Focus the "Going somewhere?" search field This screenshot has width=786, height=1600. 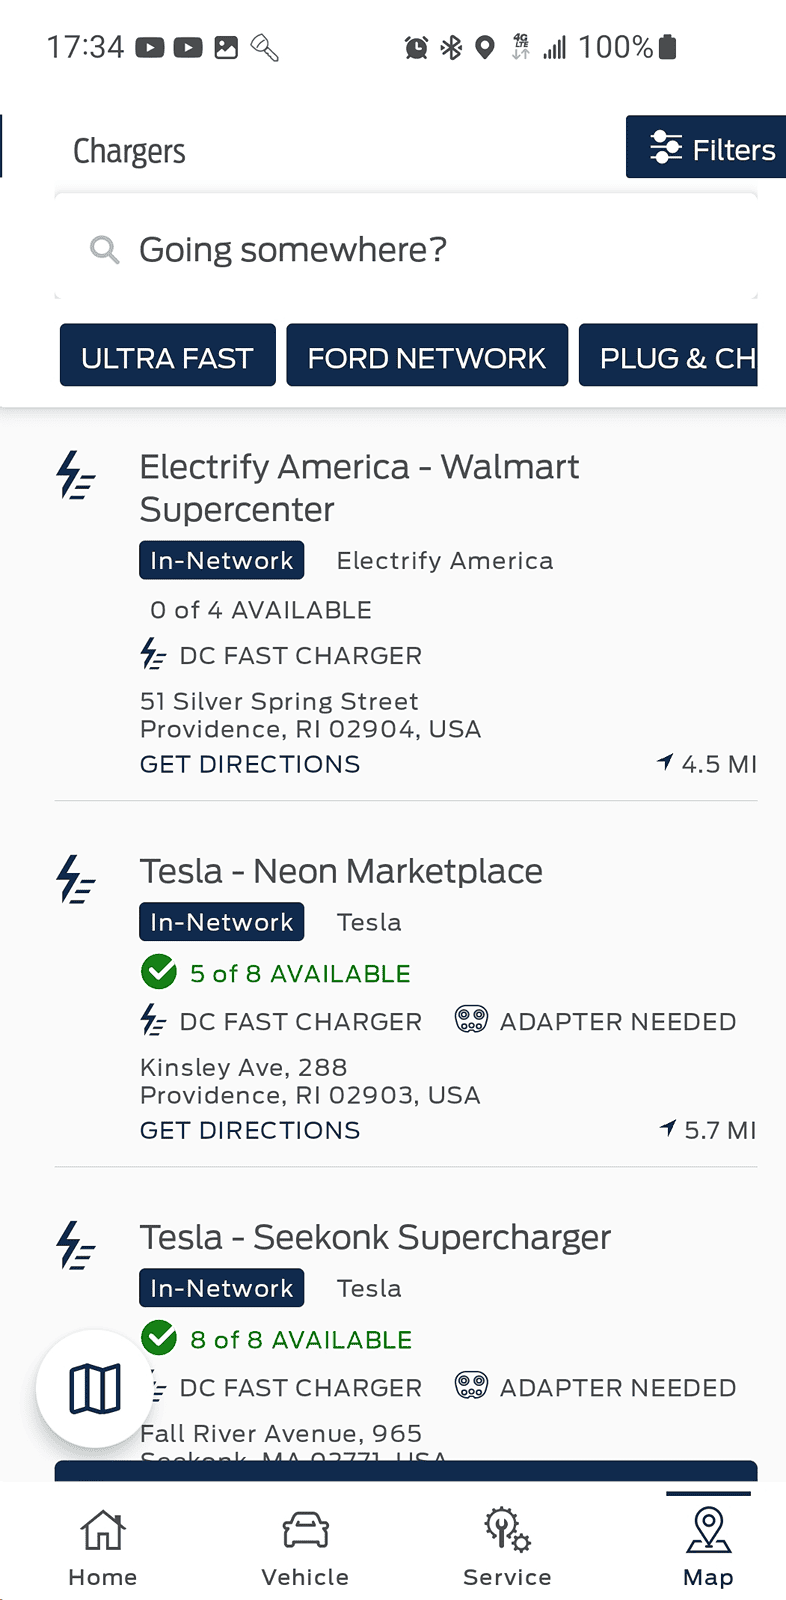pos(400,249)
